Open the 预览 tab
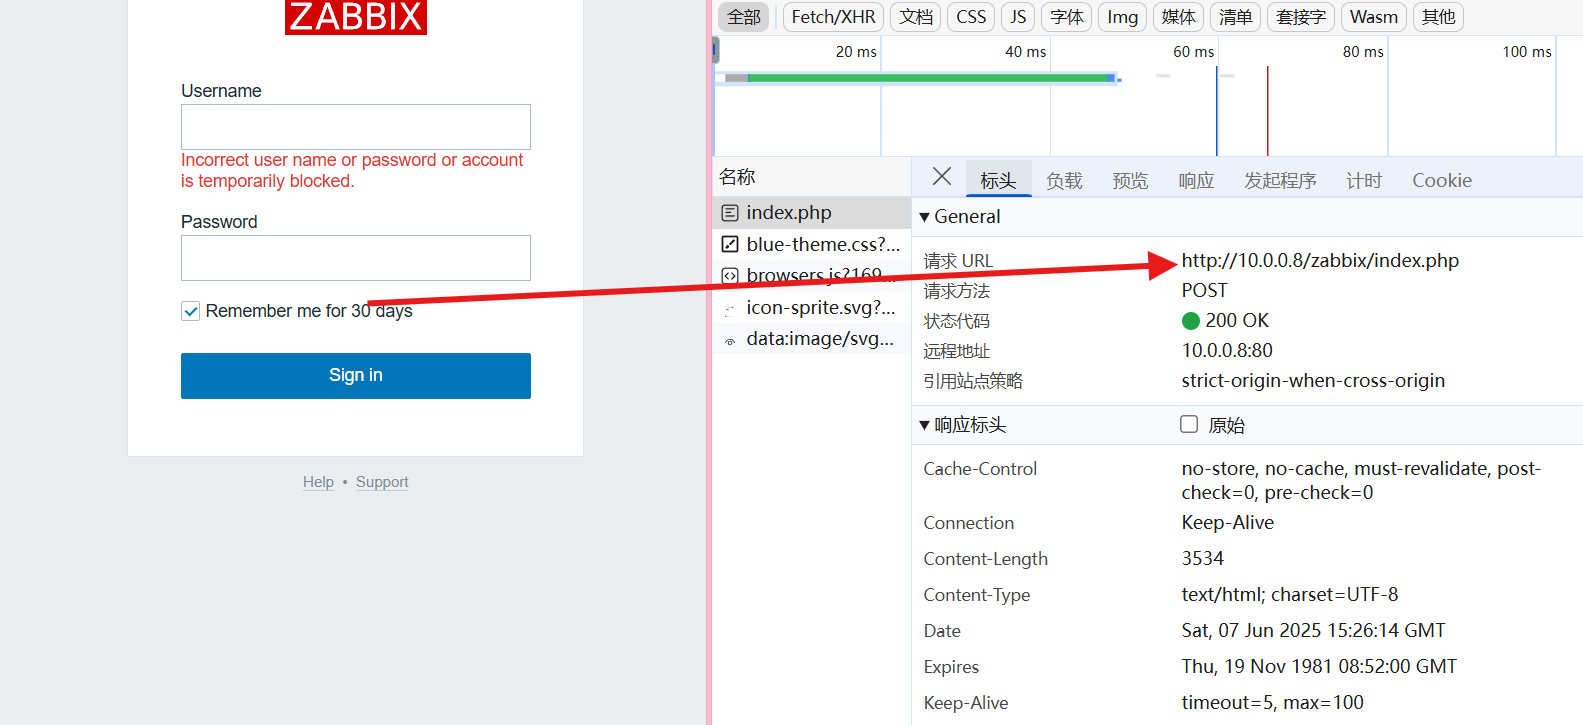The width and height of the screenshot is (1583, 725). (x=1130, y=181)
